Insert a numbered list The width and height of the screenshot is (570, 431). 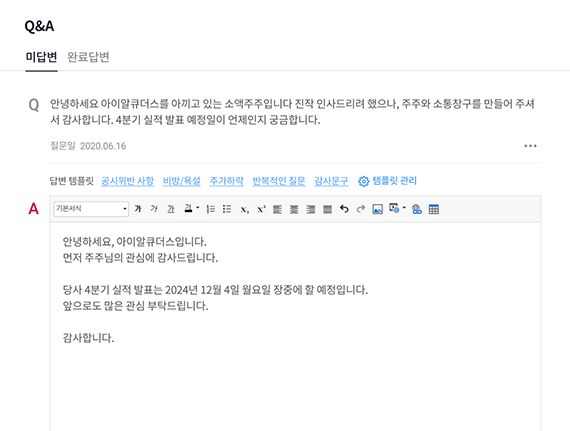210,209
